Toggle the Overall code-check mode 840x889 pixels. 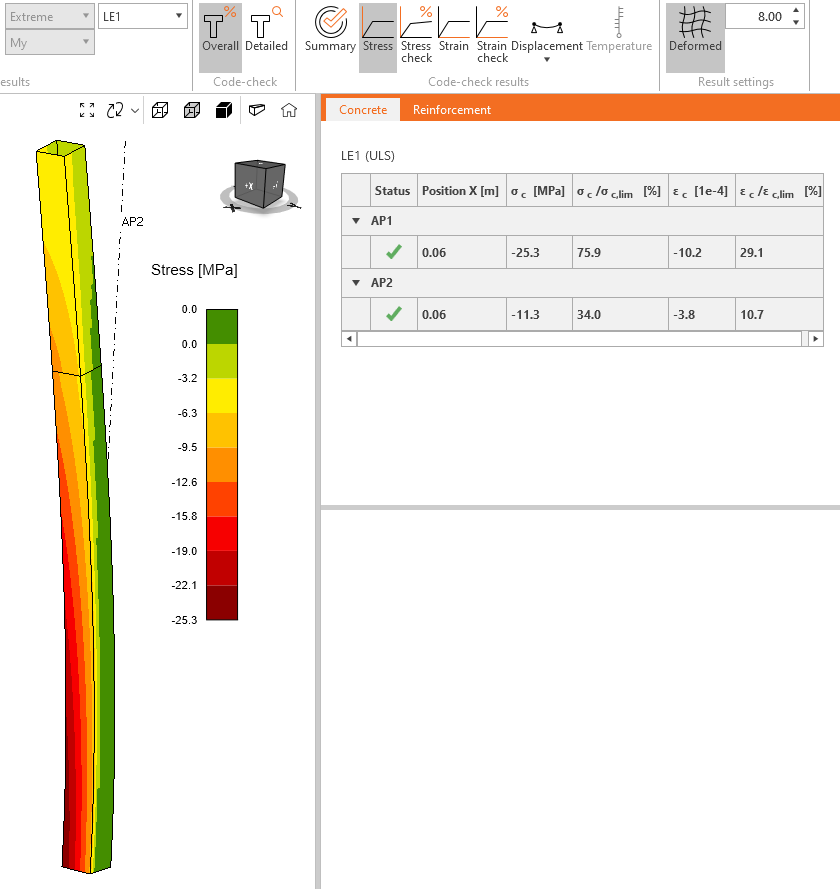click(220, 30)
